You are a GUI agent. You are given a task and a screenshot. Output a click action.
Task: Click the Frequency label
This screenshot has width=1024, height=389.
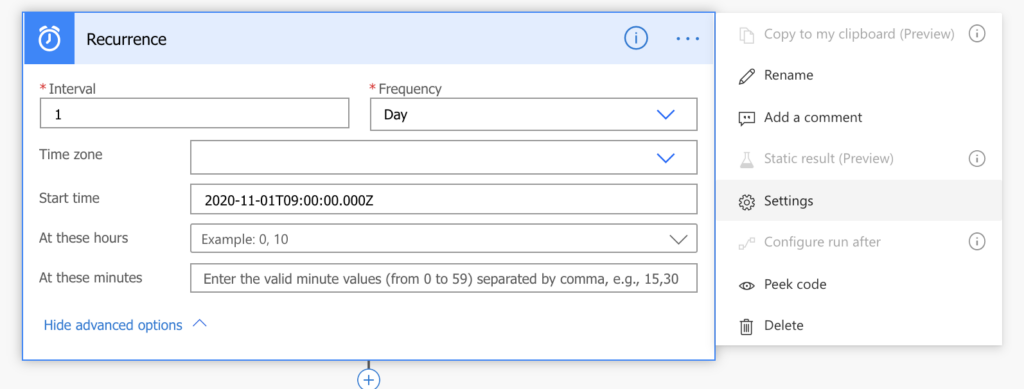point(410,89)
